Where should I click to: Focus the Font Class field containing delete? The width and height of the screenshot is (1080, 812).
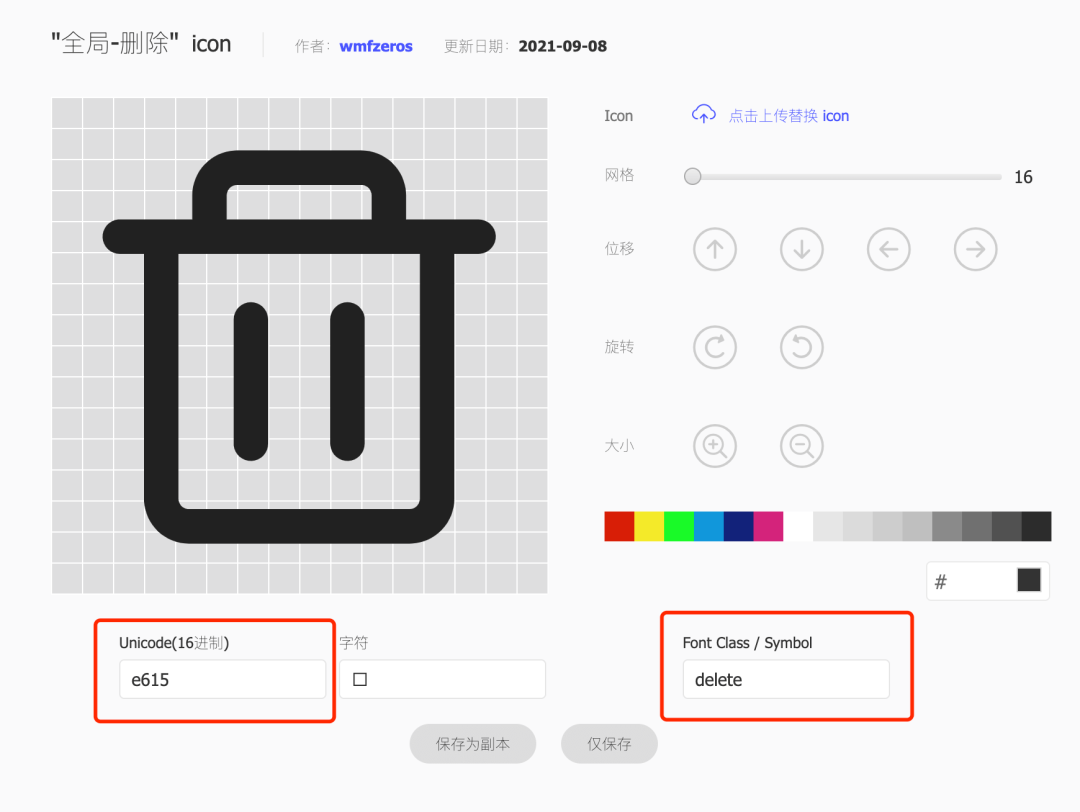tap(786, 679)
